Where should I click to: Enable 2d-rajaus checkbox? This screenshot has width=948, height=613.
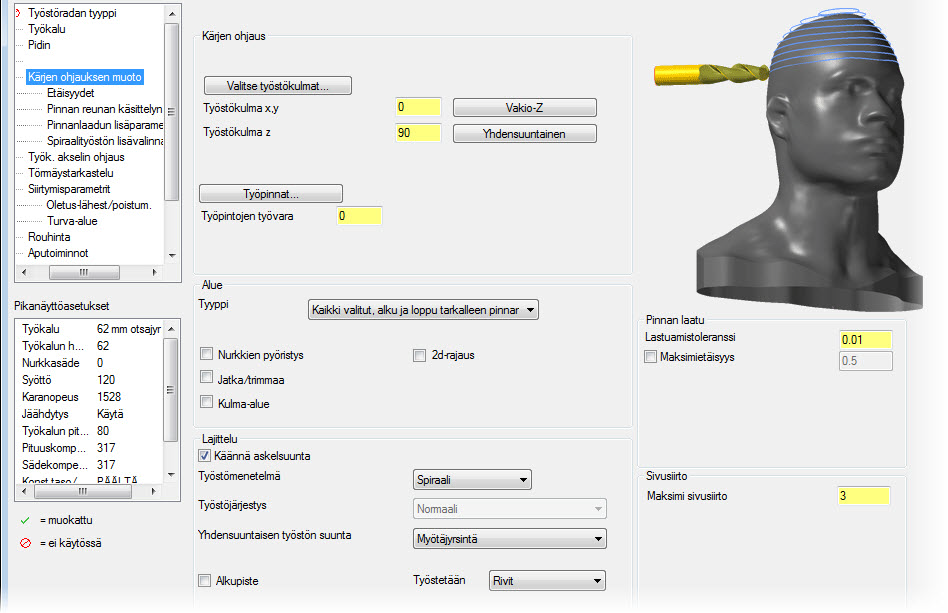(420, 355)
